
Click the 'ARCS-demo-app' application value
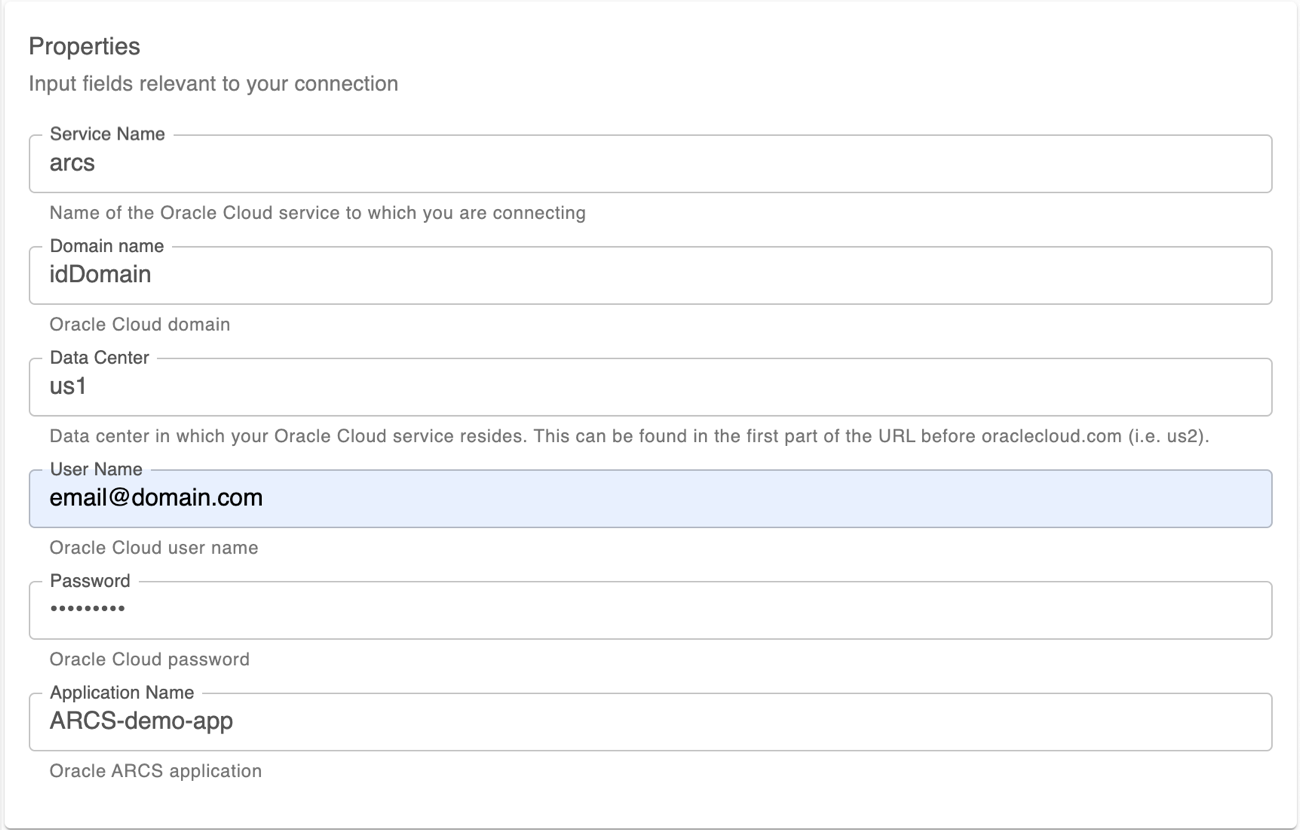click(142, 720)
